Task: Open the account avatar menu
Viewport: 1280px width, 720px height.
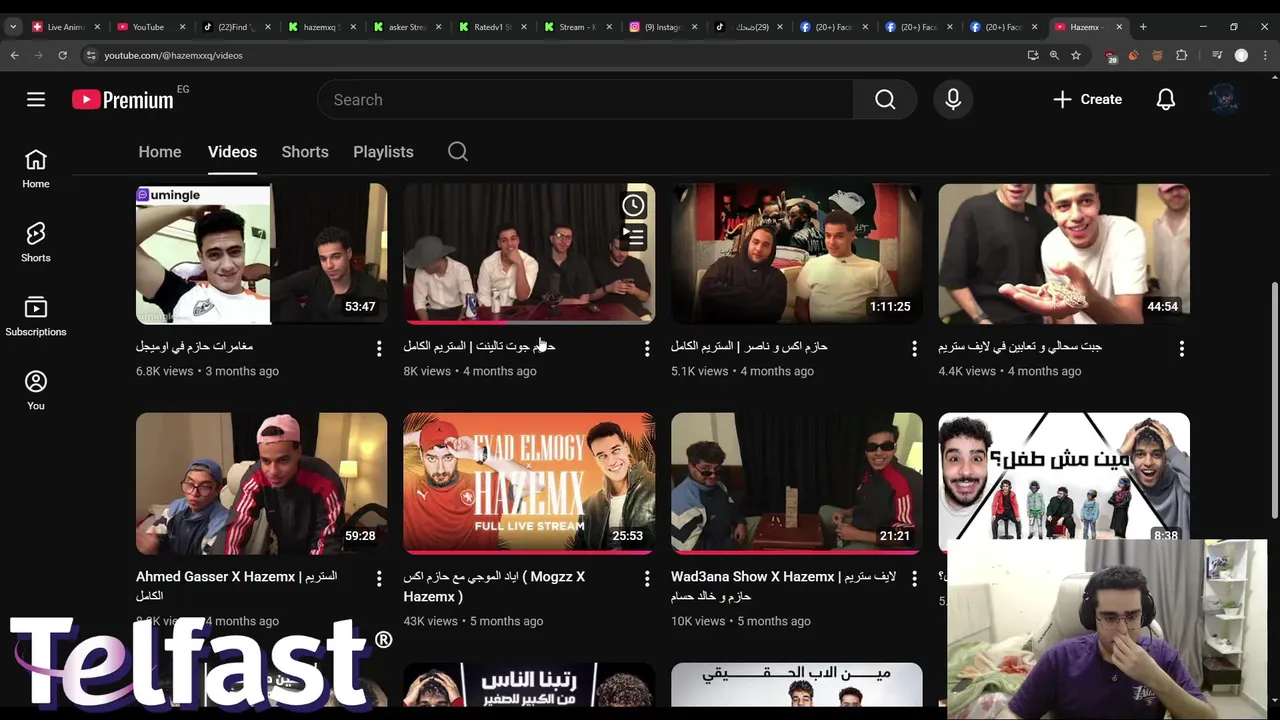Action: 1224,99
